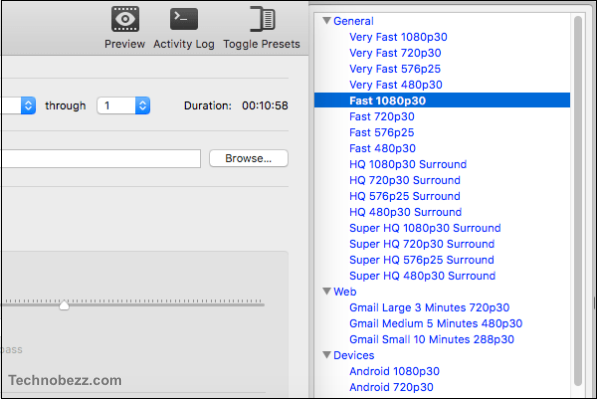This screenshot has width=598, height=399.
Task: Select Very Fast 1080p30 preset
Action: (x=398, y=37)
